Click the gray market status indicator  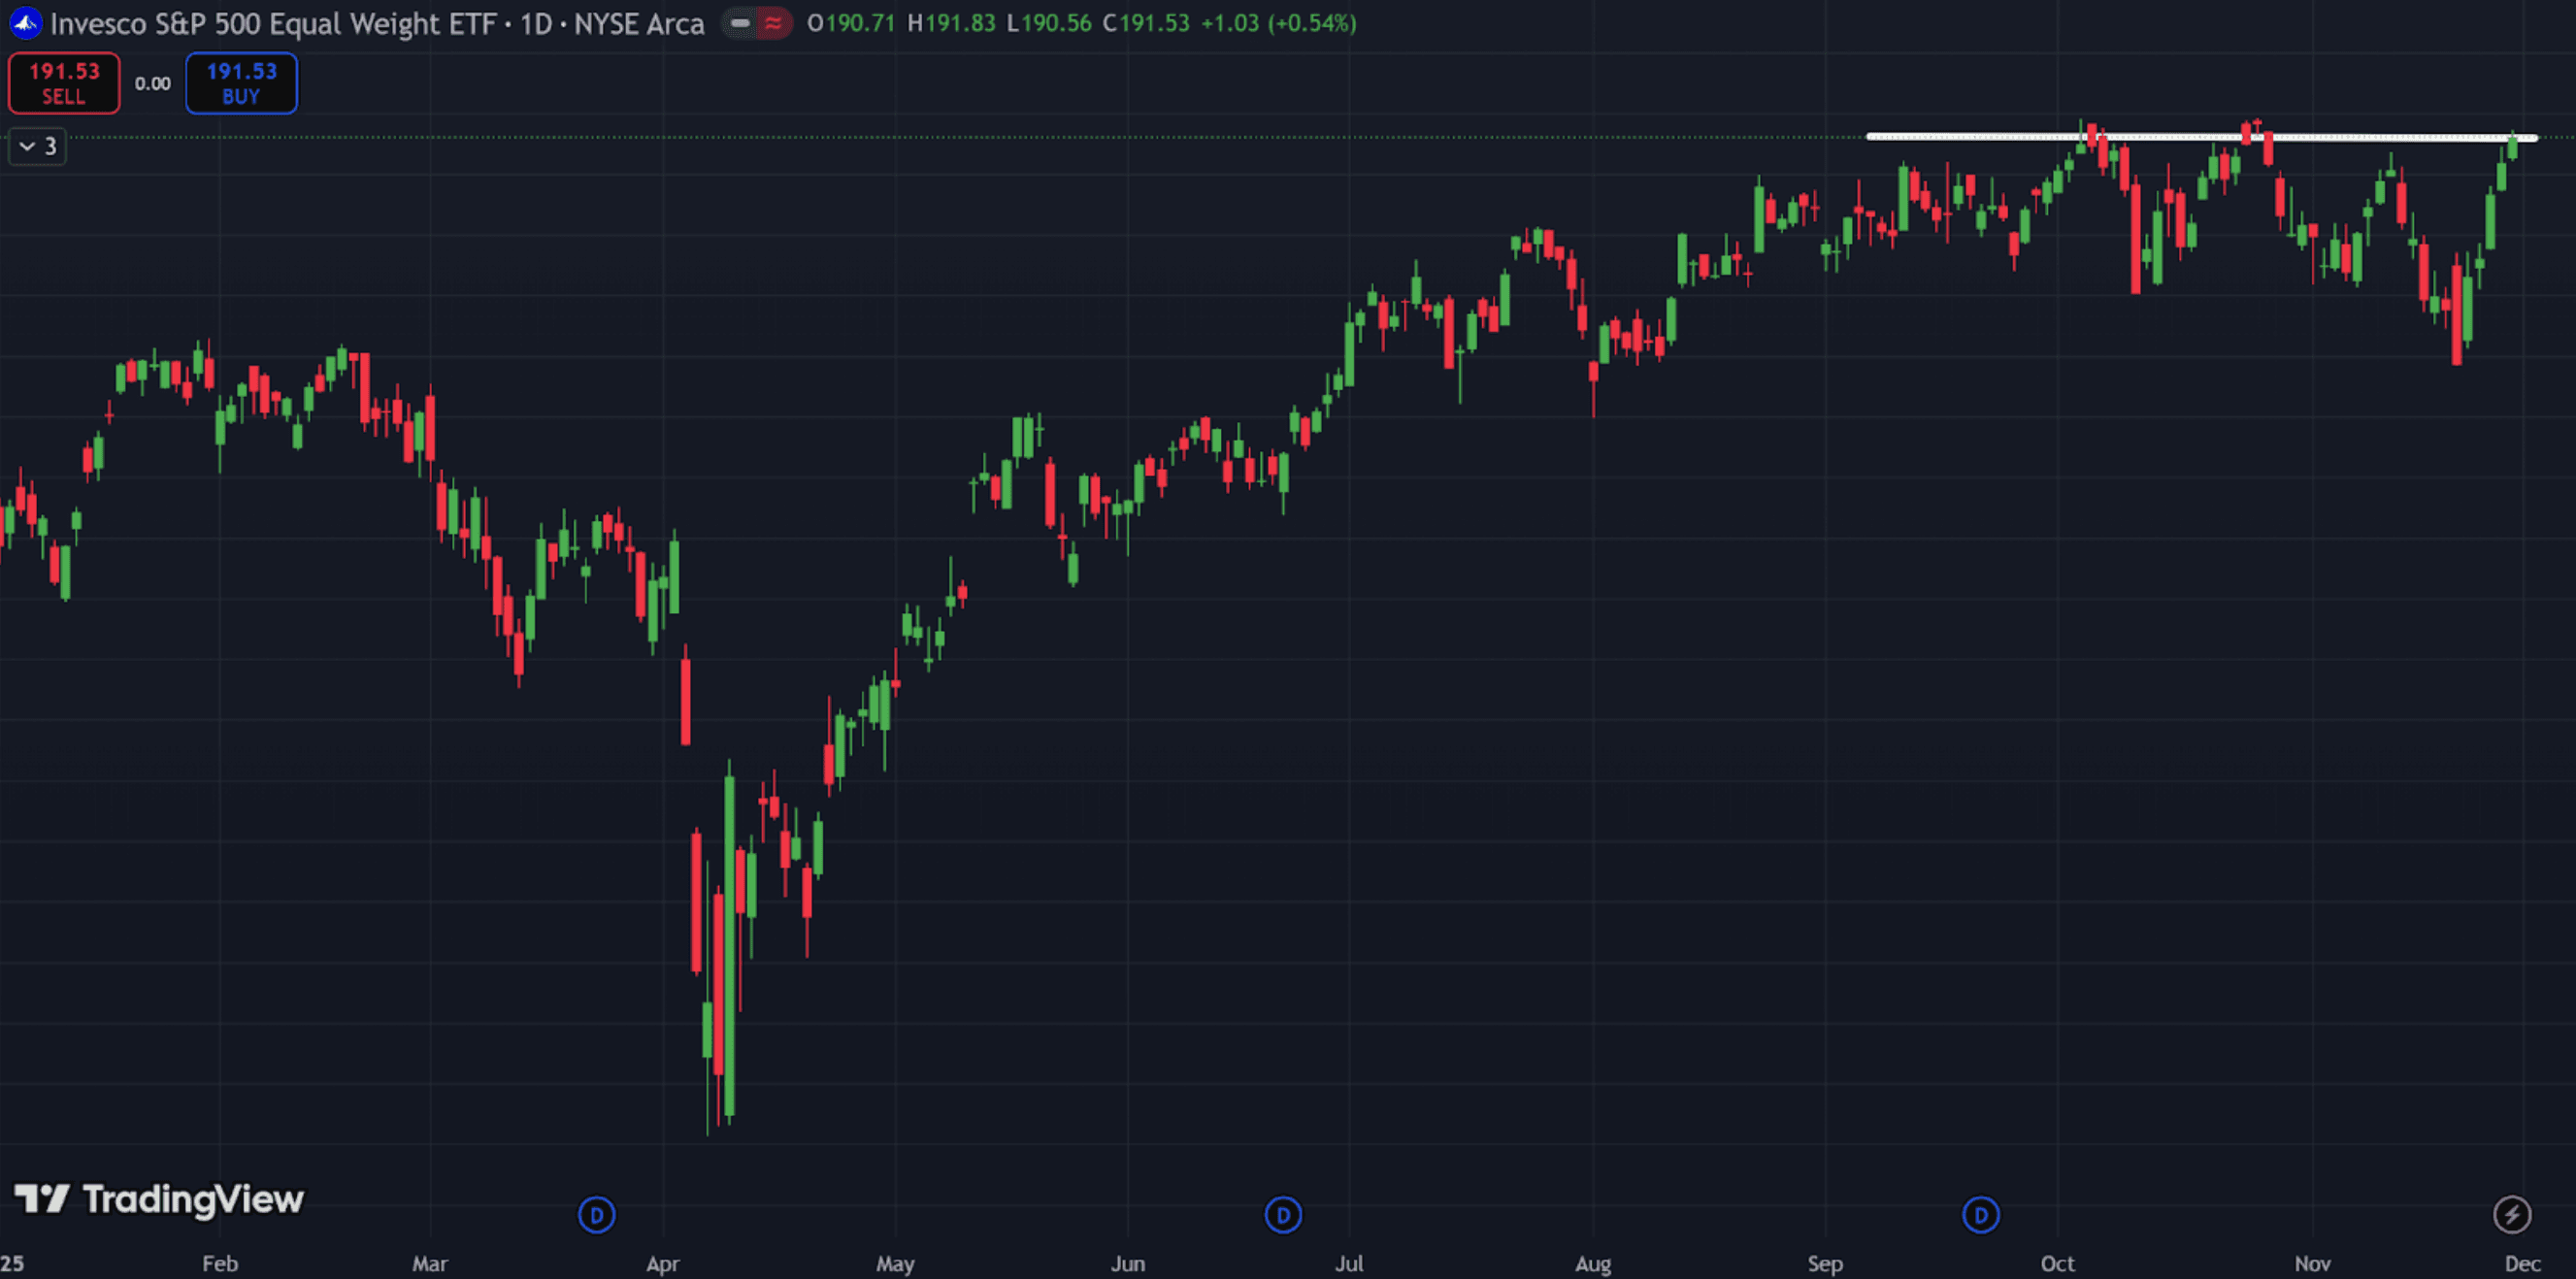point(740,22)
